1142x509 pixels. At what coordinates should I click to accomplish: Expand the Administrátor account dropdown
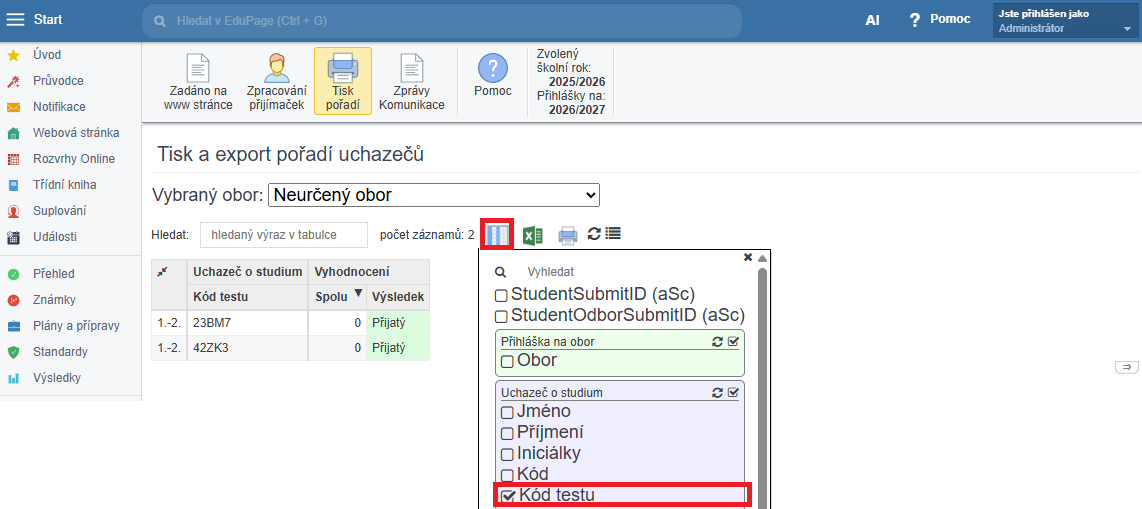[1127, 29]
